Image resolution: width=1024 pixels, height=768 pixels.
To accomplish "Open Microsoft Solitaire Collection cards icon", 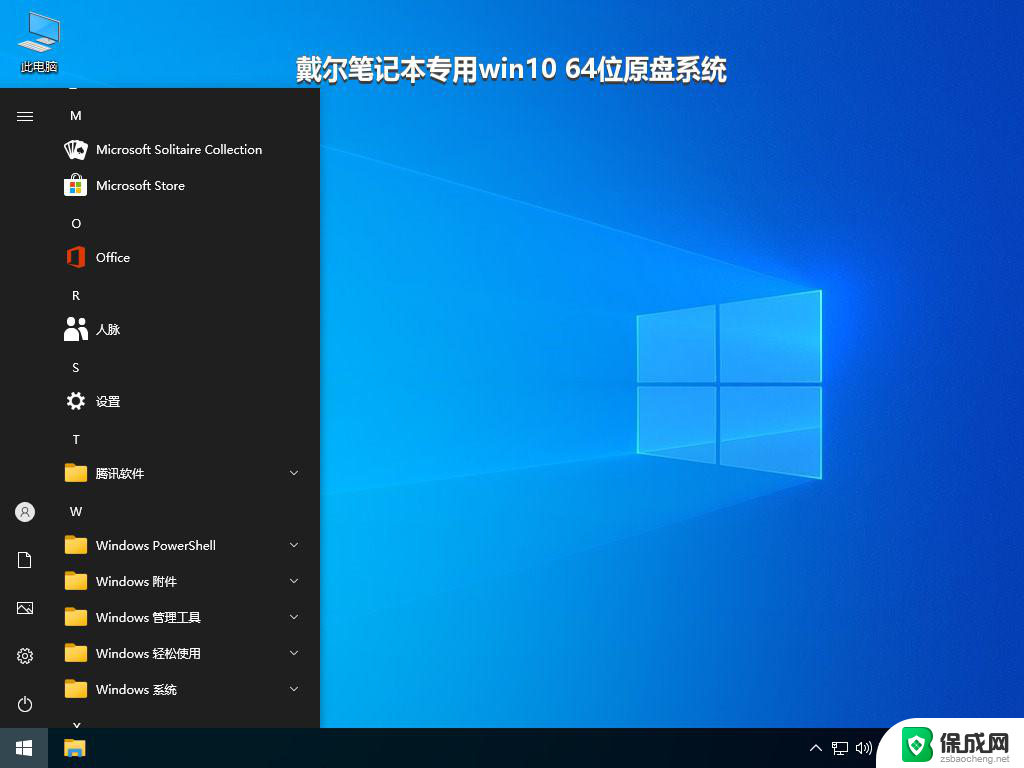I will point(76,150).
